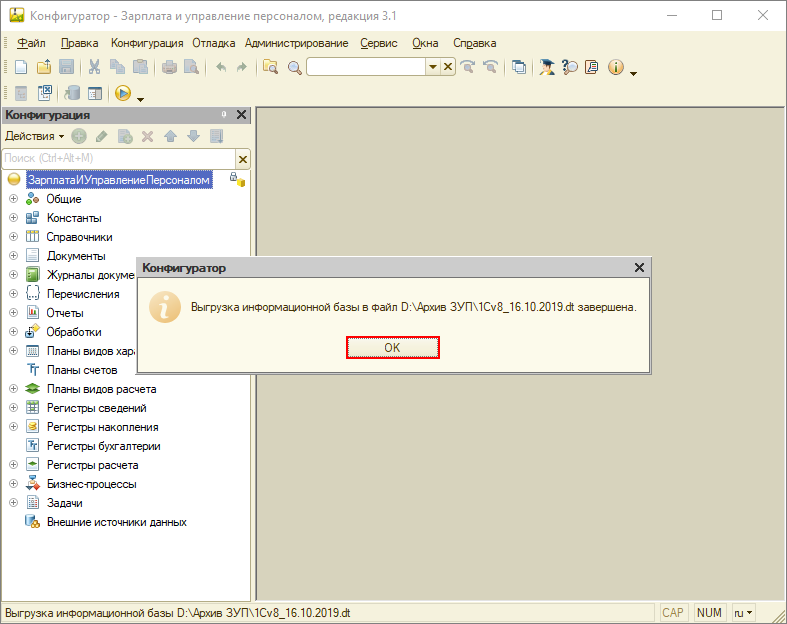Expand the Регистры сведений tree node
Viewport: 787px width, 624px height.
click(14, 408)
